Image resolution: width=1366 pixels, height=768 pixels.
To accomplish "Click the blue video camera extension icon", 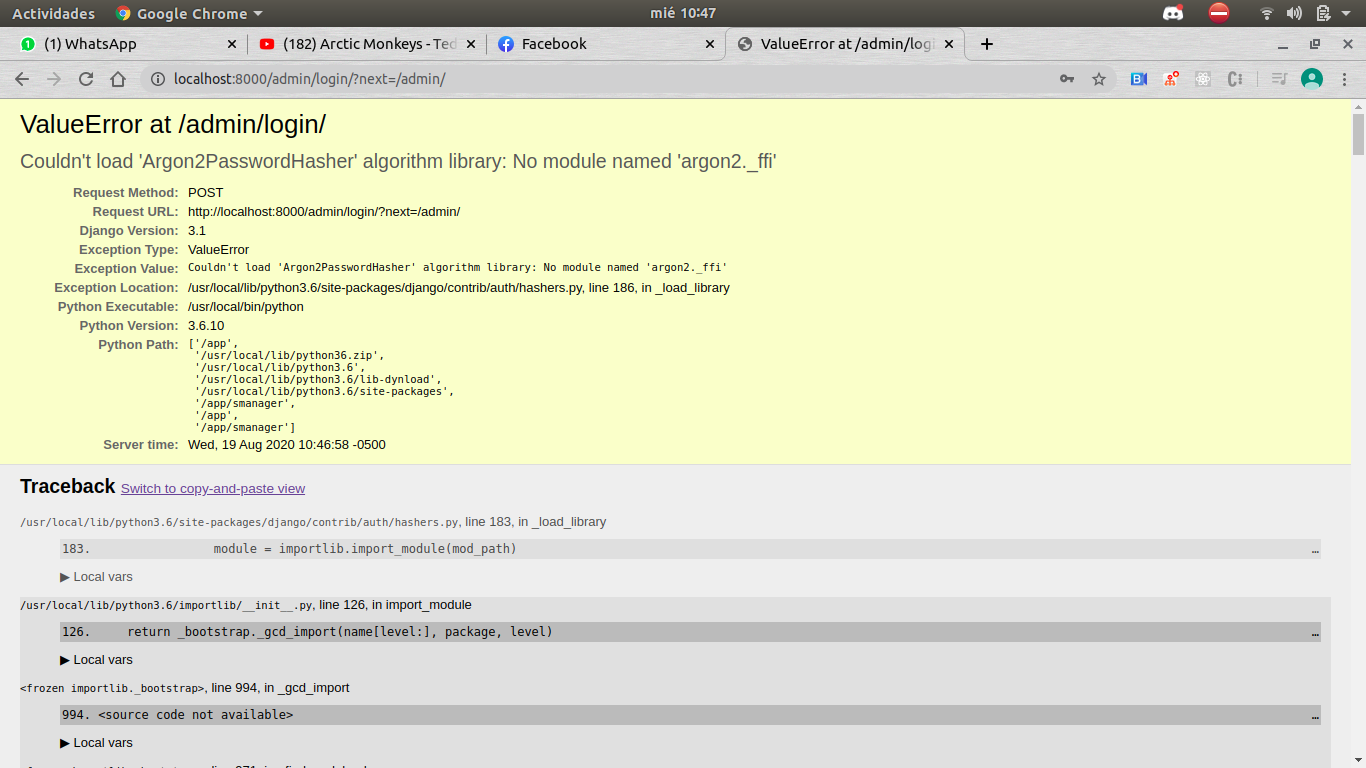I will [x=1139, y=79].
